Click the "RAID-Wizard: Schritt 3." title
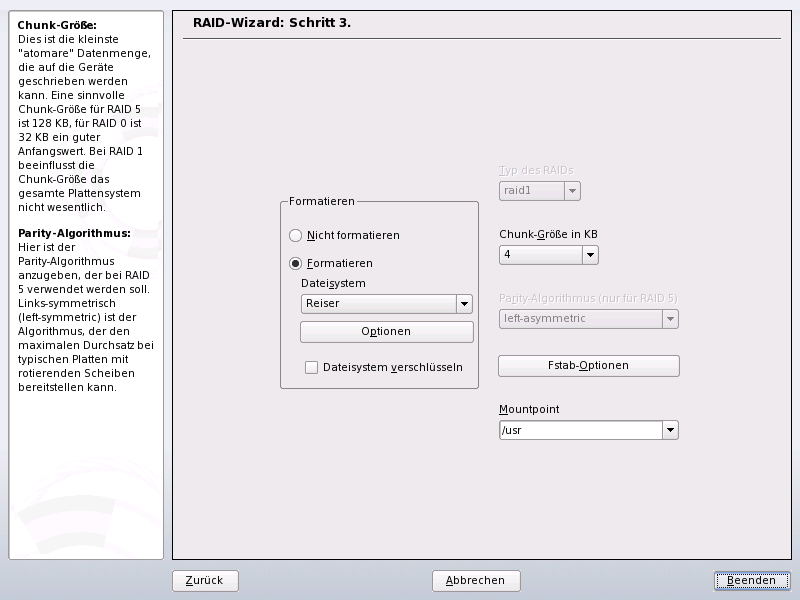Viewport: 800px width, 600px height. (270, 22)
